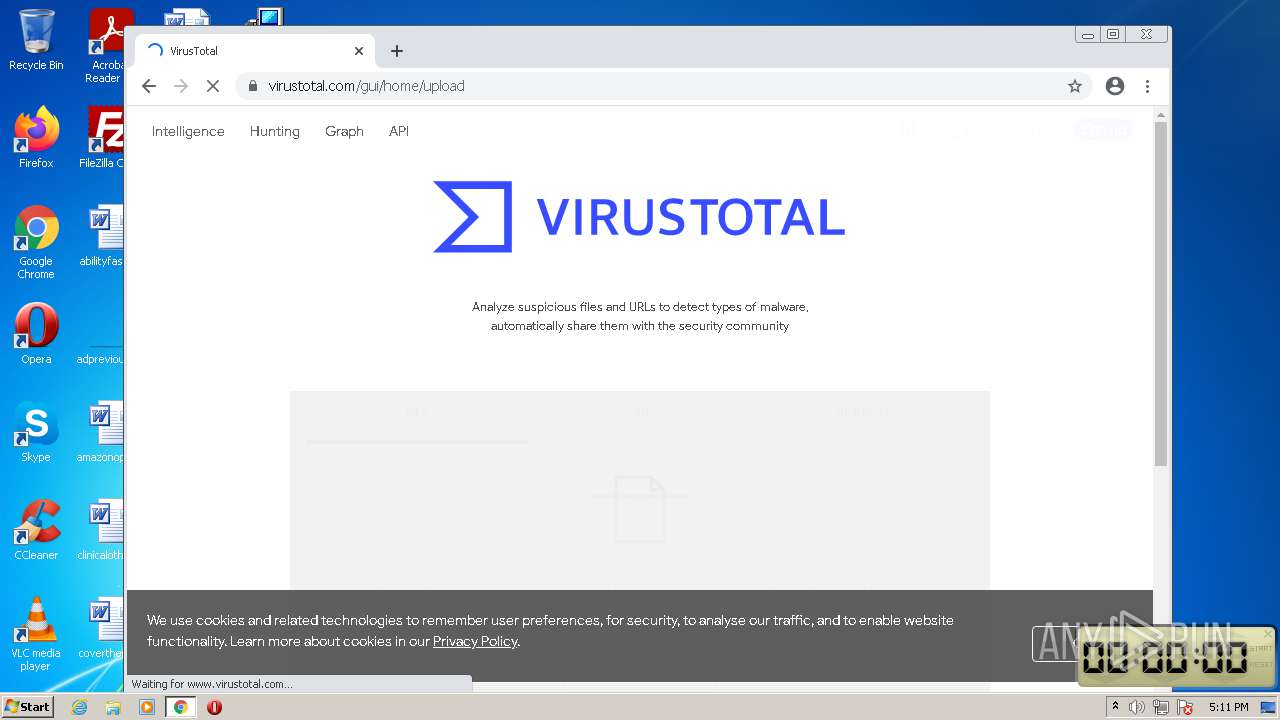Open the VLC media player shortcut
This screenshot has width=1280, height=720.
pyautogui.click(x=36, y=634)
